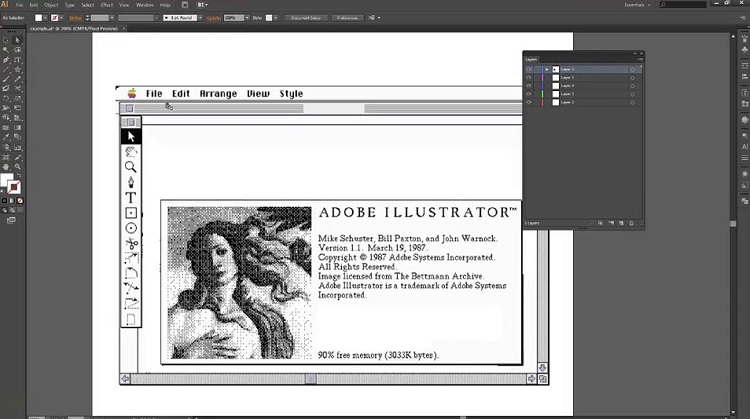Select the Paintbrush tool
The image size is (750, 419).
click(6, 79)
